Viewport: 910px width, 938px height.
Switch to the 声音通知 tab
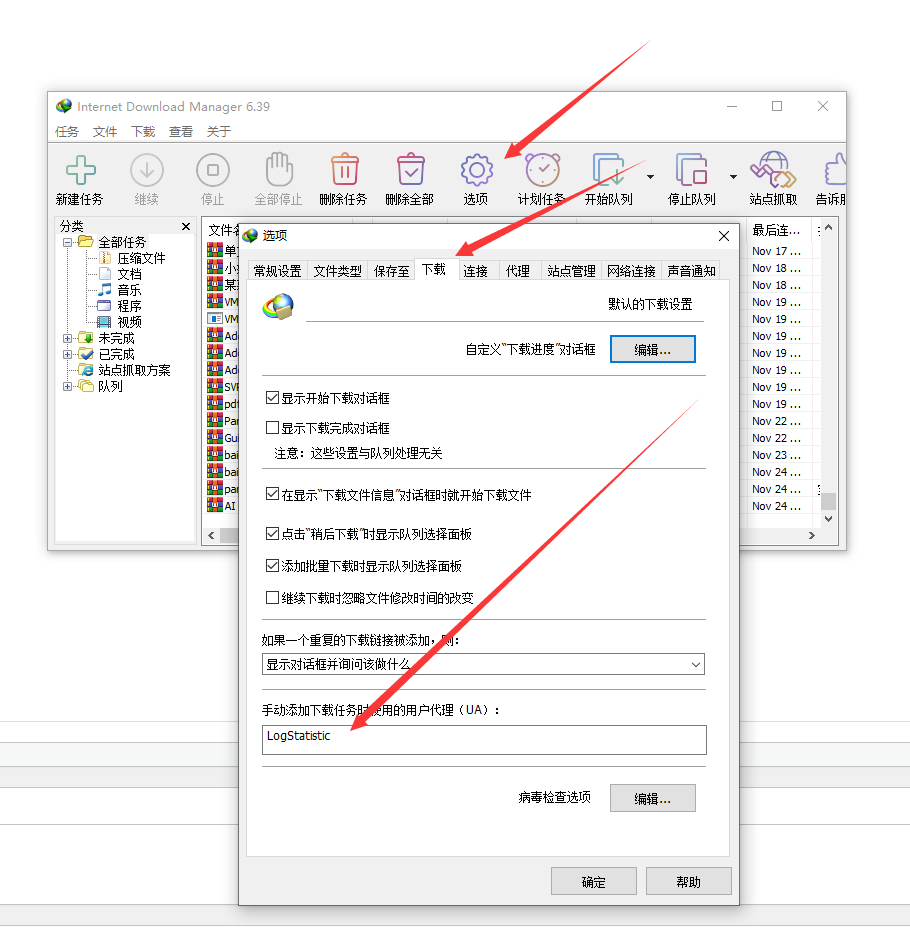point(691,271)
